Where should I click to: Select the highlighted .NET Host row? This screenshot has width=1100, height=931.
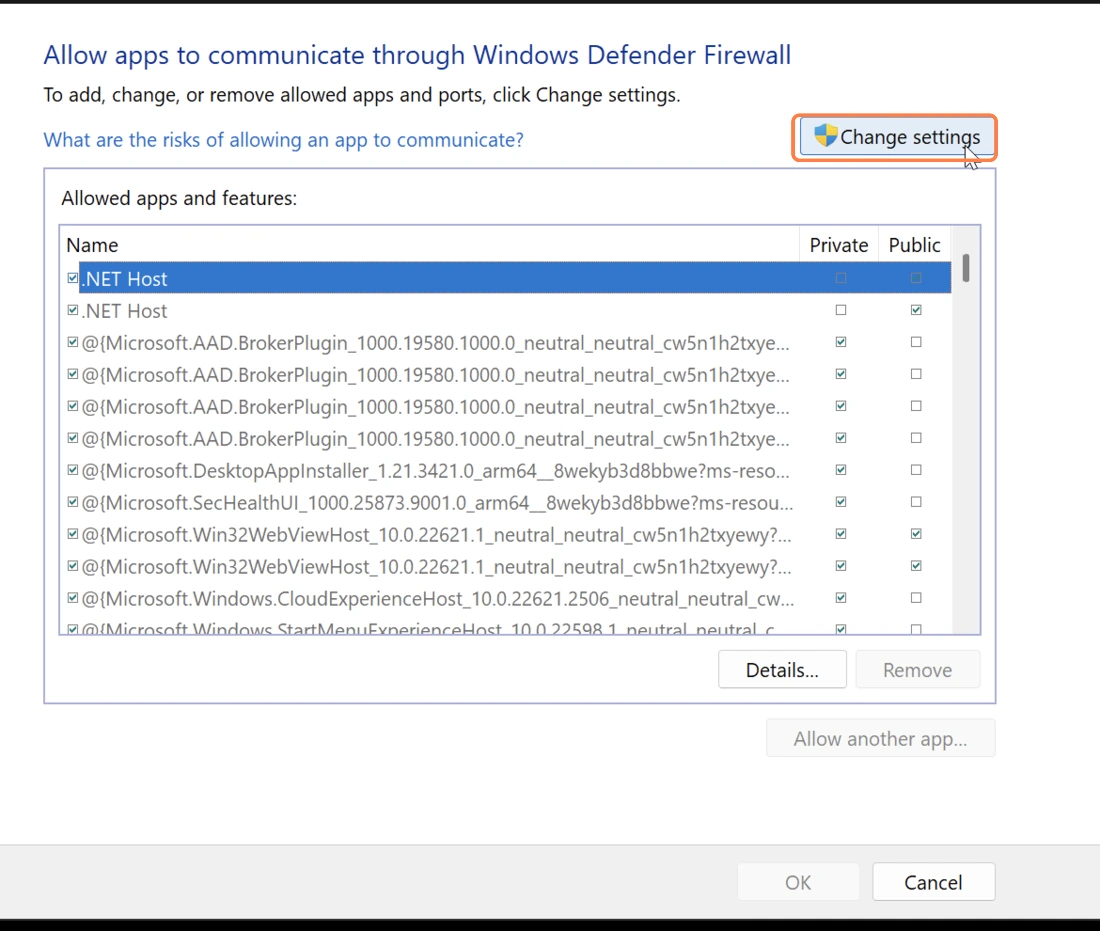pos(515,279)
